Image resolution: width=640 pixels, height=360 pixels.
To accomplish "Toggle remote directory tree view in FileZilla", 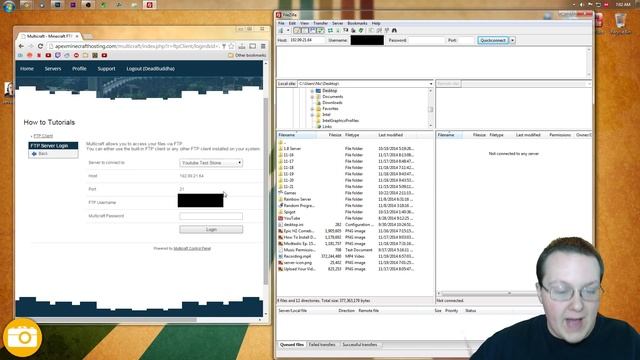I will coord(312,31).
